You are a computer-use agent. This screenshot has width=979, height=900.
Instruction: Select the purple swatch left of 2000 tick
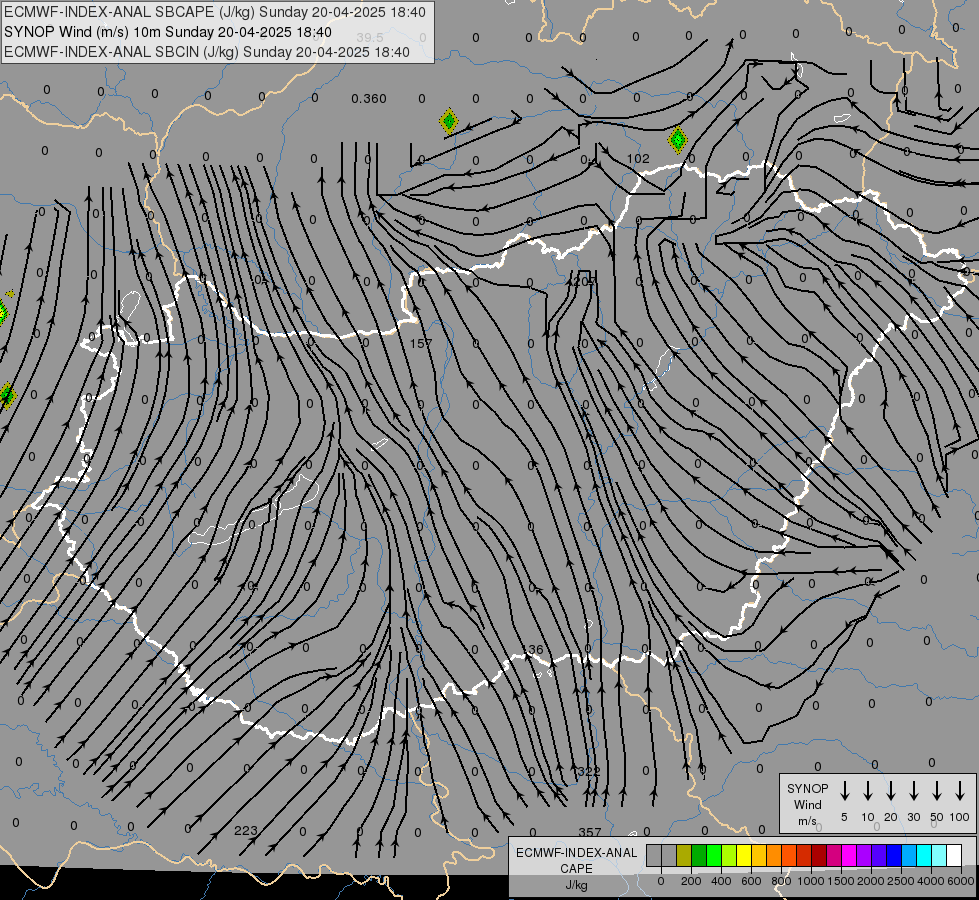click(x=864, y=855)
